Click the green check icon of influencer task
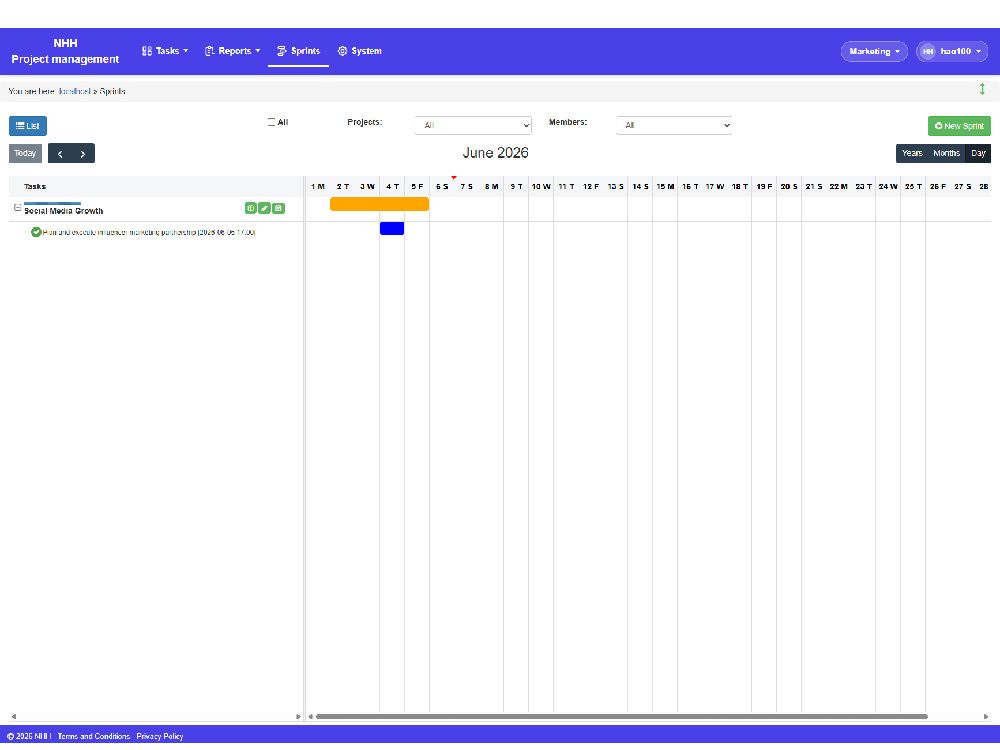Viewport: 1000px width, 750px height. pos(36,232)
